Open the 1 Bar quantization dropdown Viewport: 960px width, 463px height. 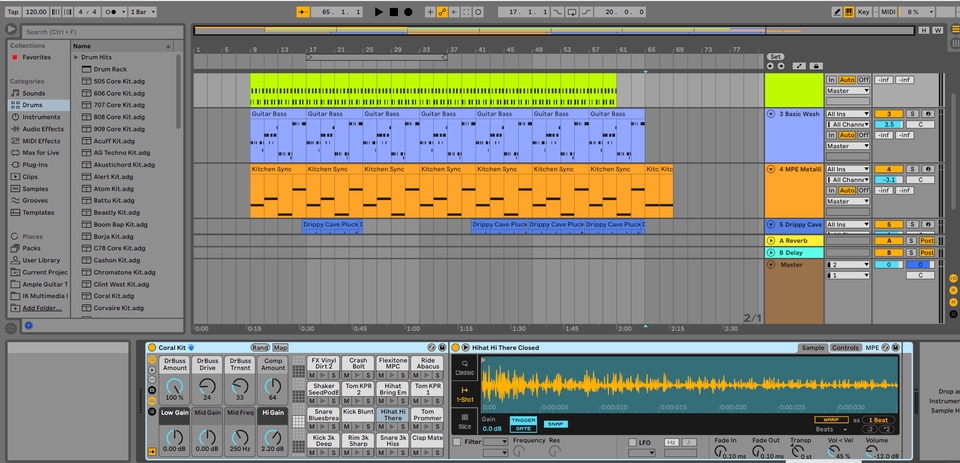[x=144, y=12]
